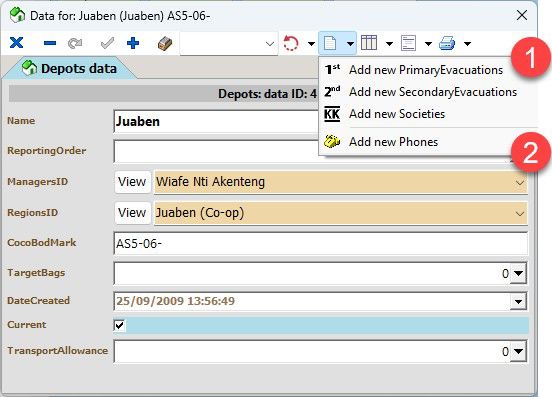Click the TransportAllowance value field
The image size is (552, 397).
pos(312,351)
